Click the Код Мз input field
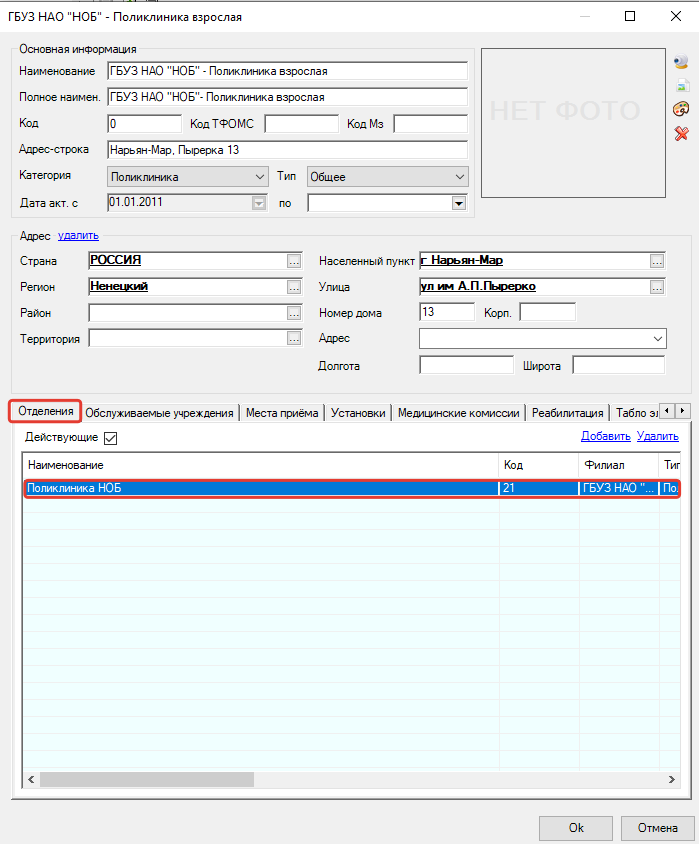The width and height of the screenshot is (699, 844). 430,124
